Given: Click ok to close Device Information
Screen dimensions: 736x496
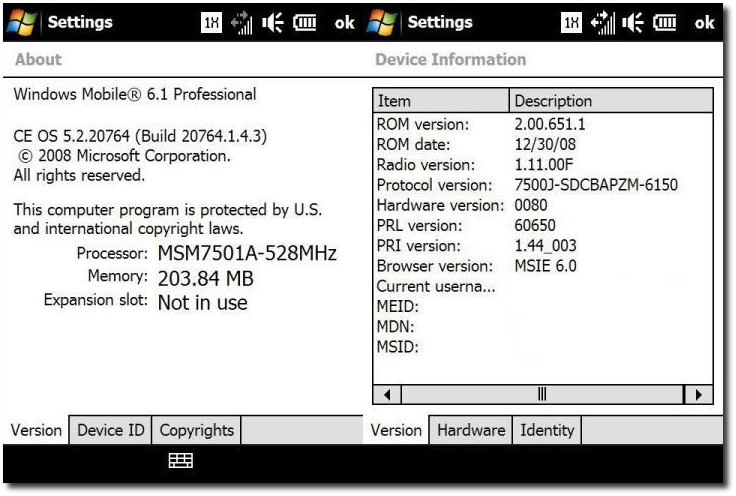Looking at the screenshot, I should pos(705,23).
